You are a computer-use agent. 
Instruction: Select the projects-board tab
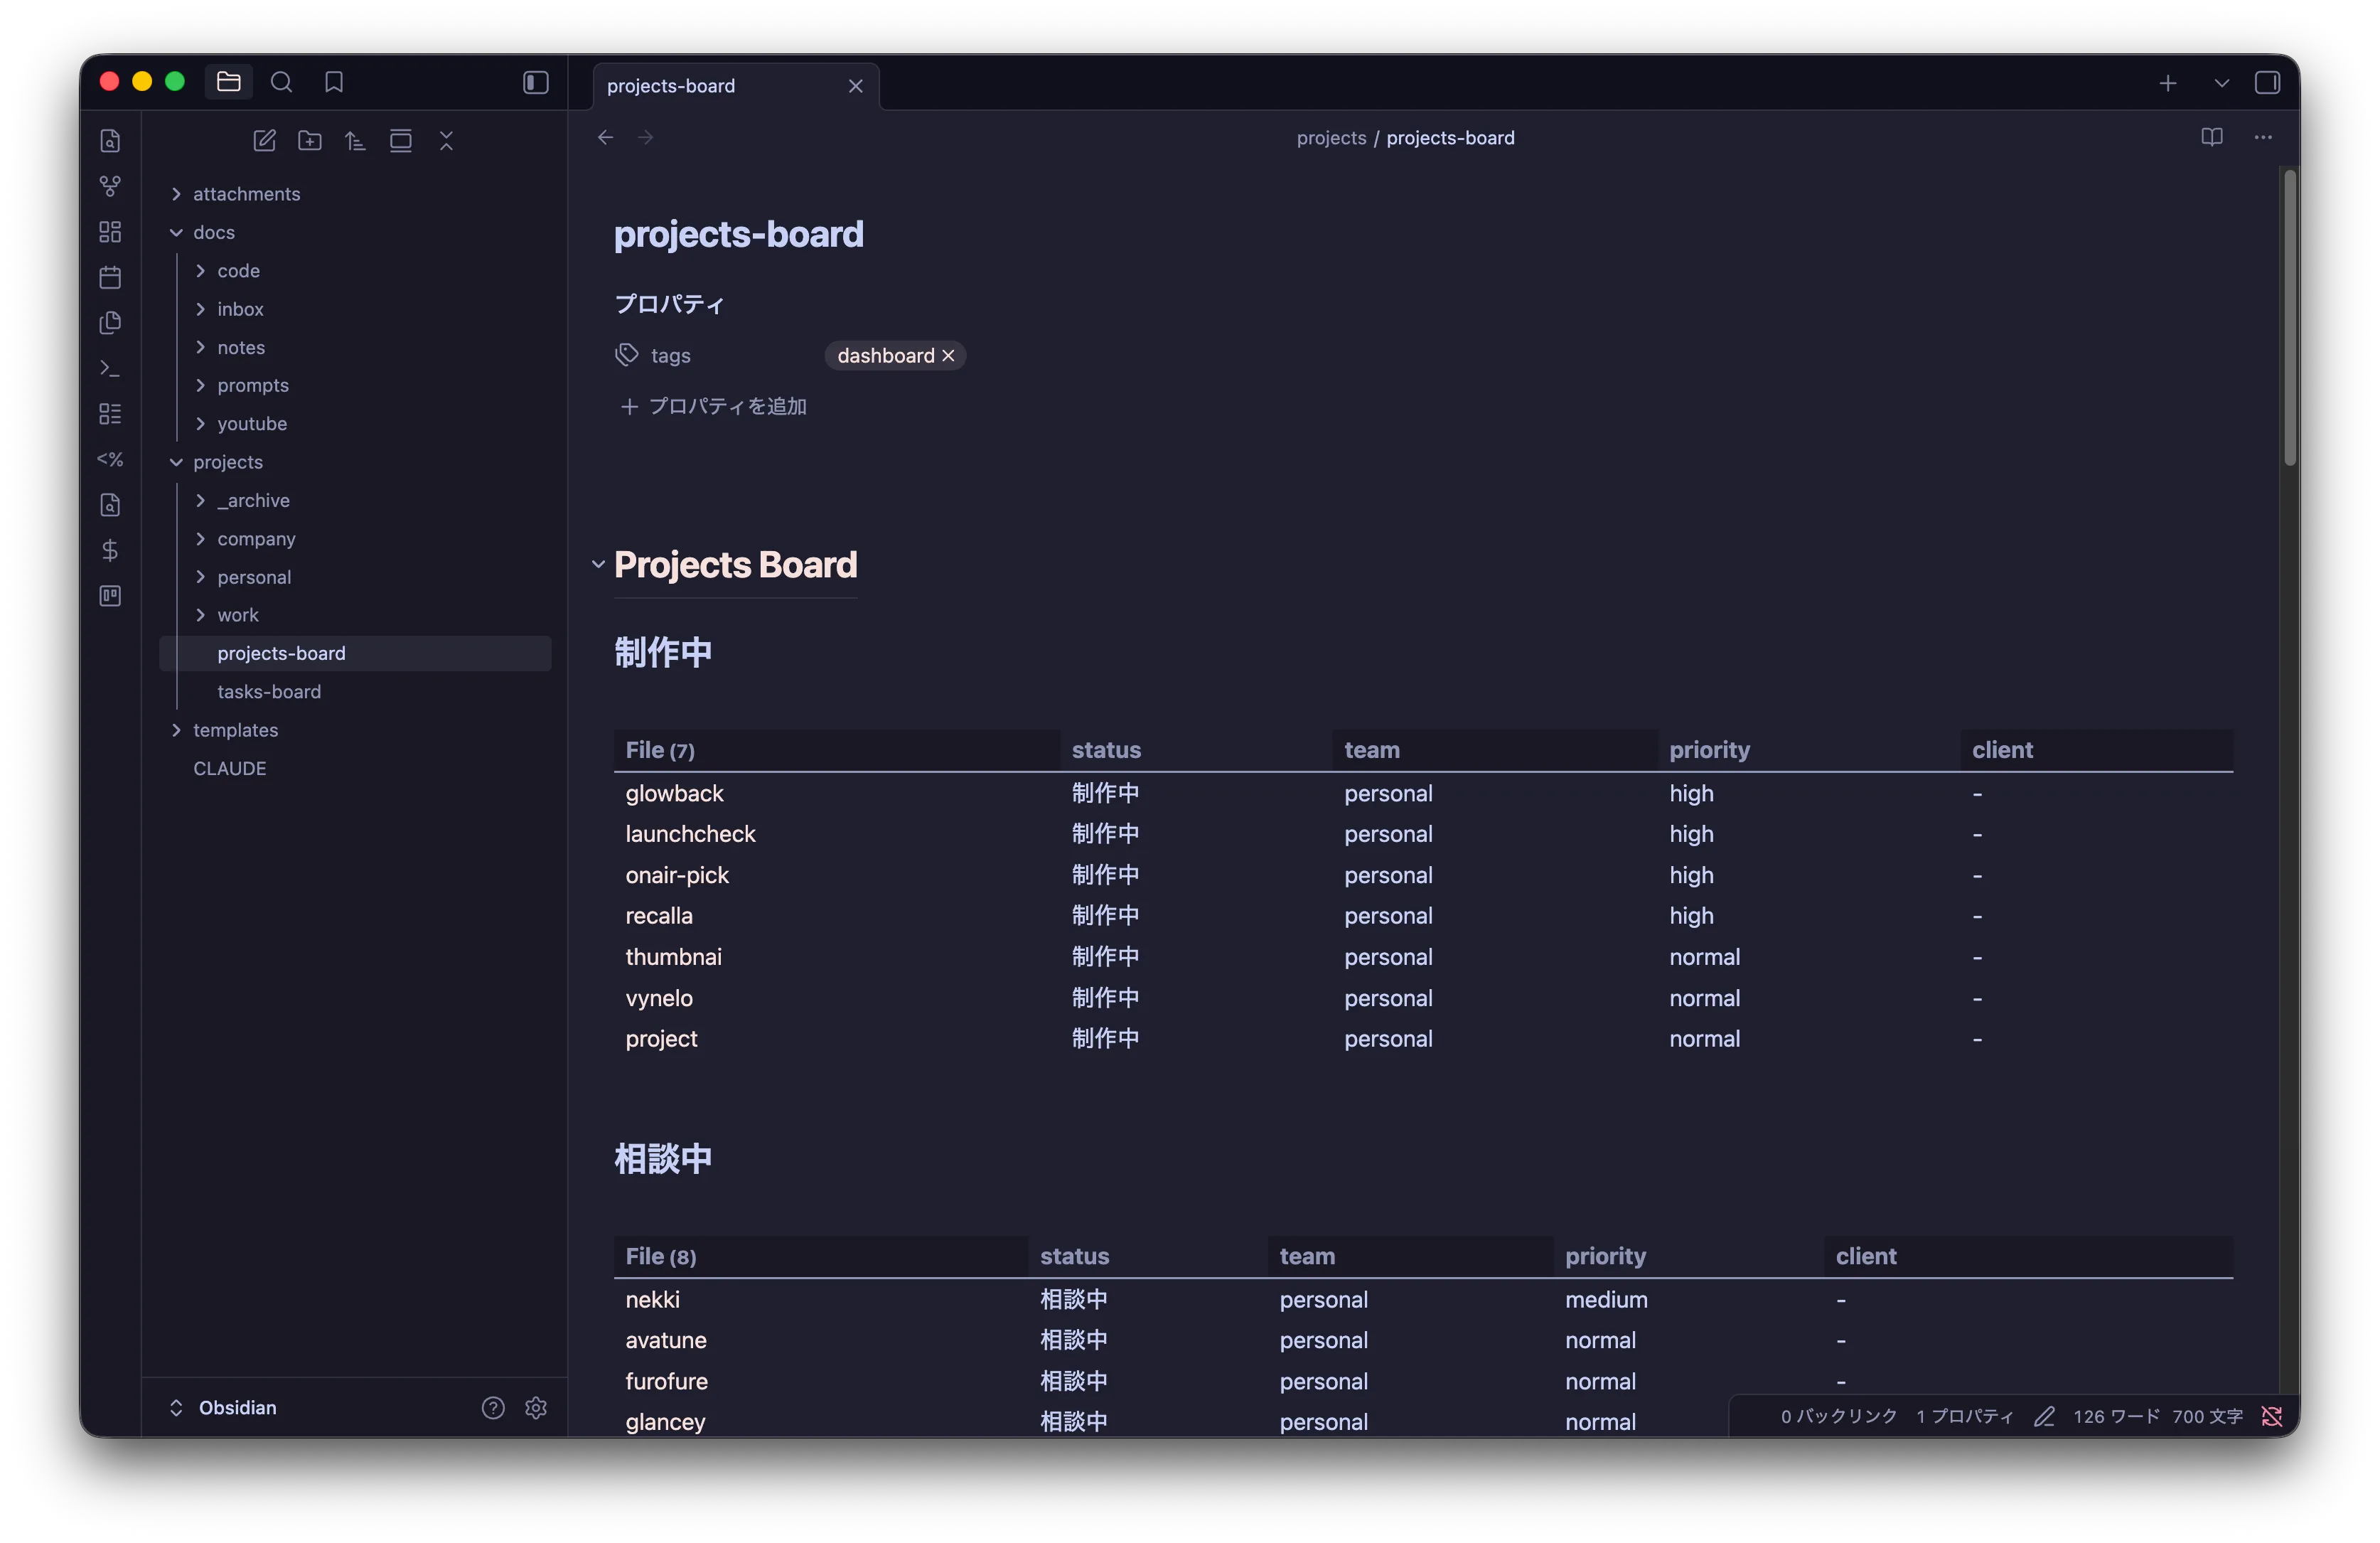click(x=672, y=86)
